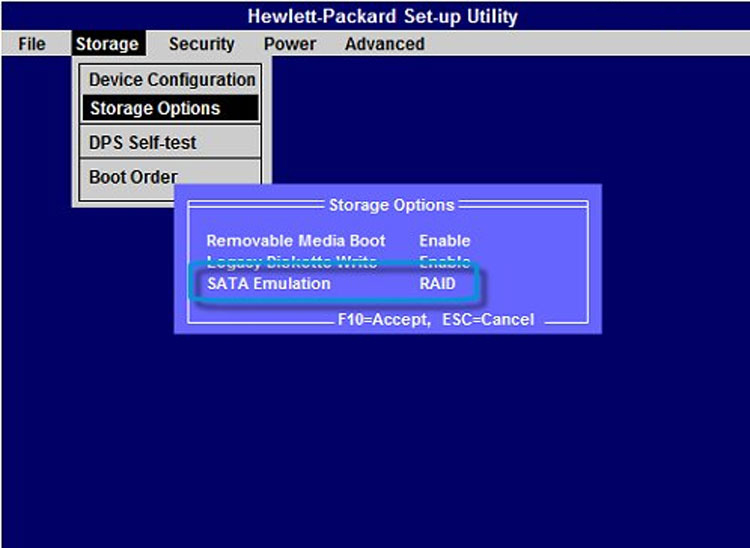This screenshot has width=750, height=548.
Task: Click F10=Accept in dialog footer
Action: [x=384, y=319]
